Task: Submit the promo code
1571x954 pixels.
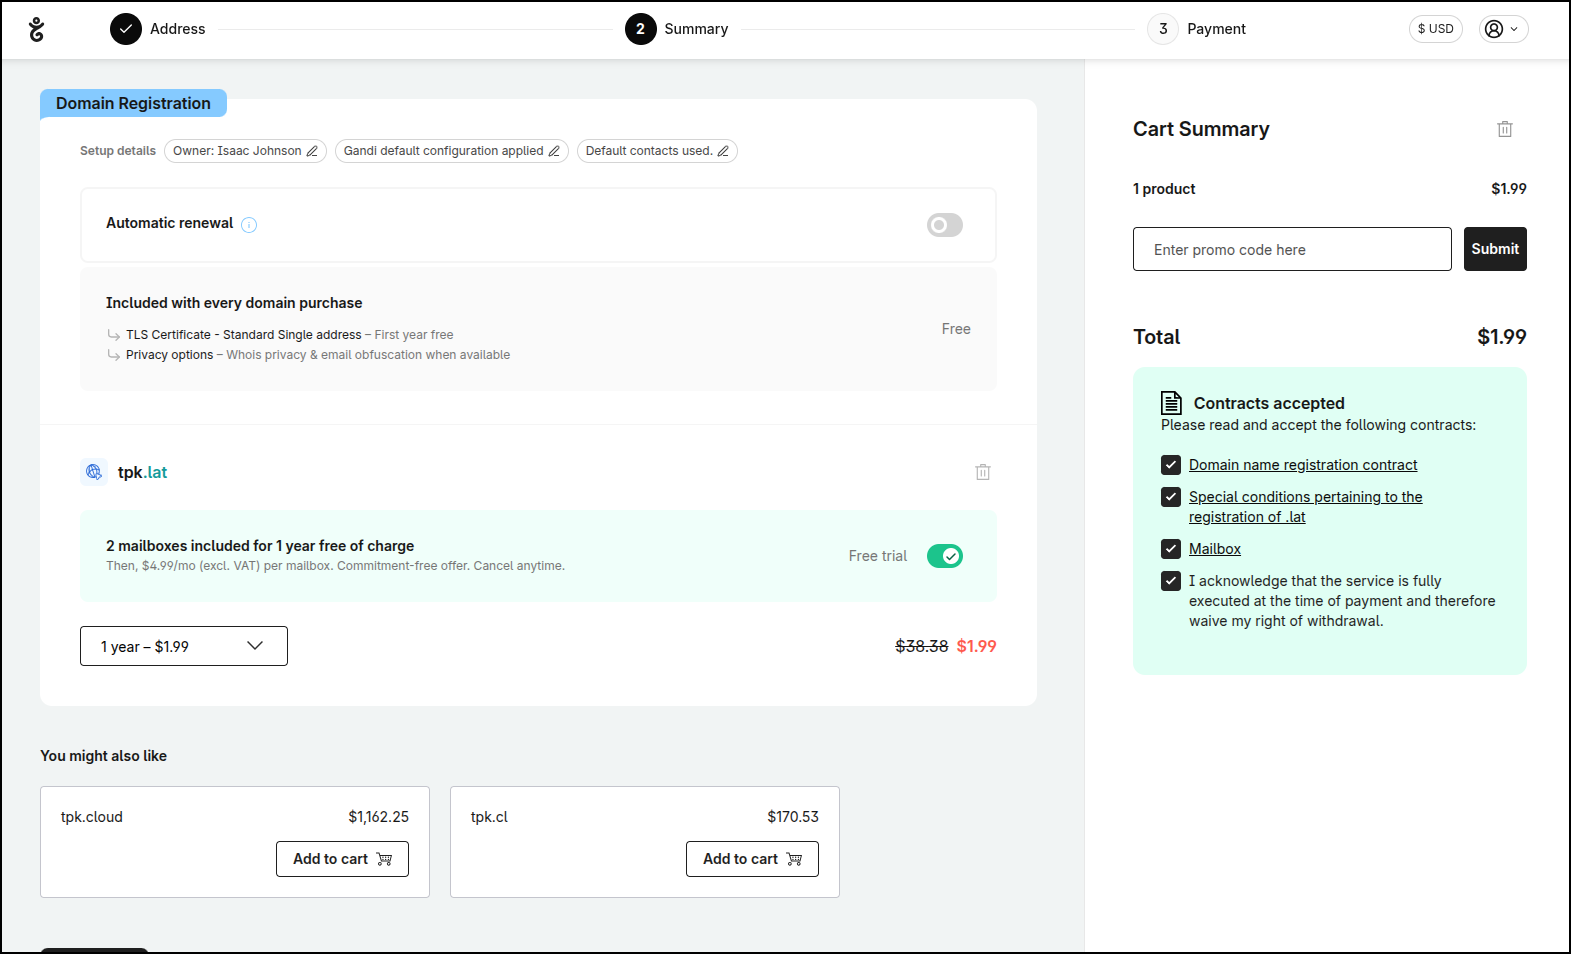Action: point(1494,249)
